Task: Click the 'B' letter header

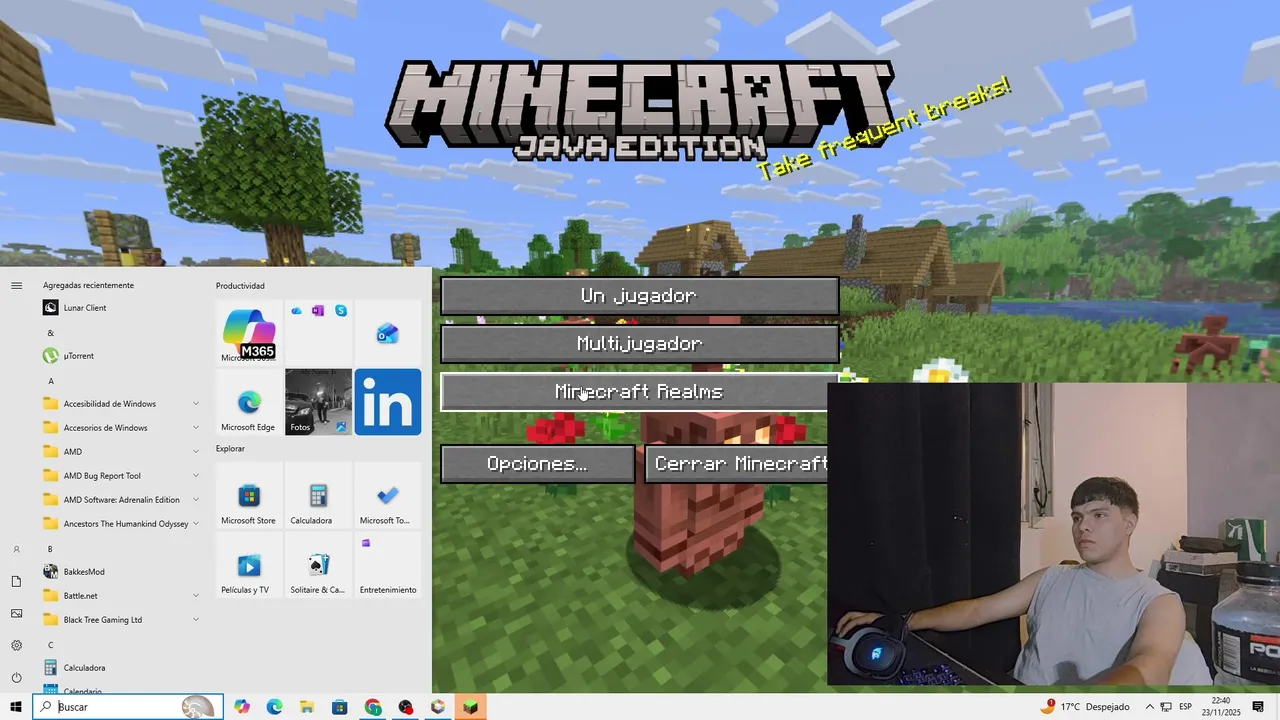Action: [50, 549]
